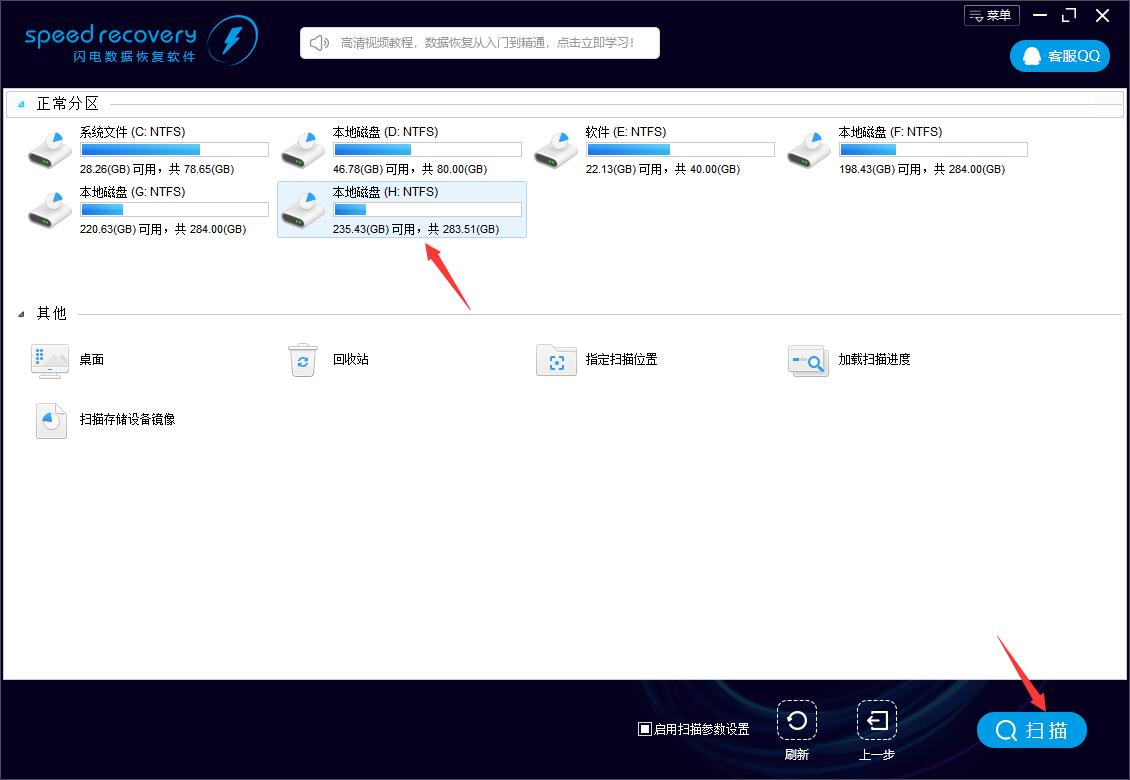This screenshot has width=1130, height=780.
Task: Collapse the 其他 section
Action: point(22,314)
